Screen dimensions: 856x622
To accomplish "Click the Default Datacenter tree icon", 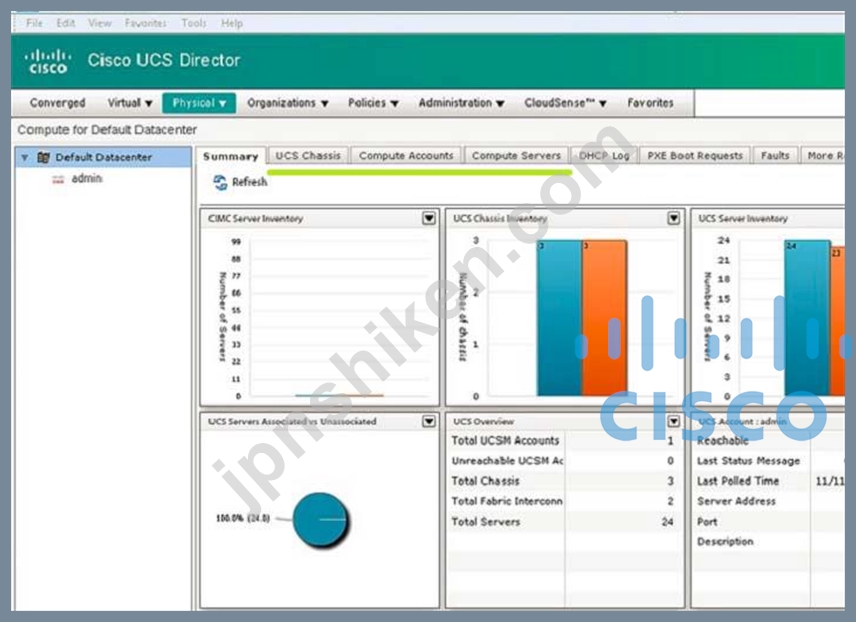I will [43, 157].
